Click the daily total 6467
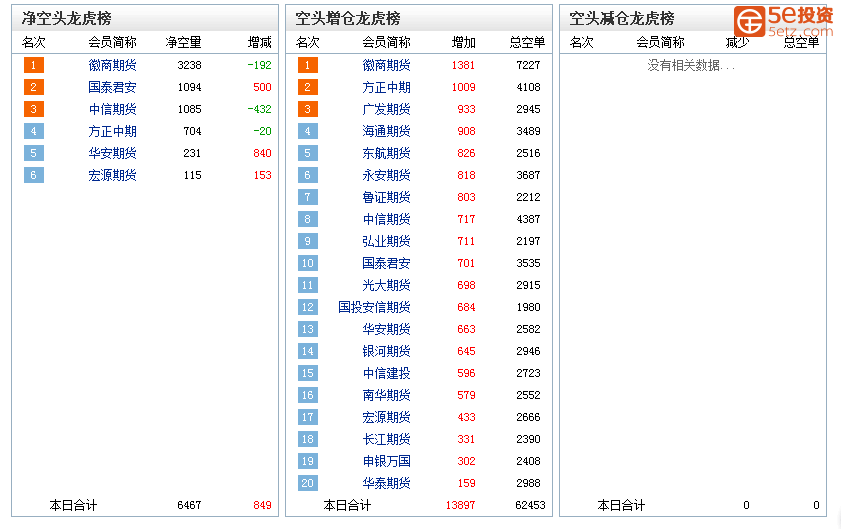This screenshot has height=529, width=841. point(189,505)
